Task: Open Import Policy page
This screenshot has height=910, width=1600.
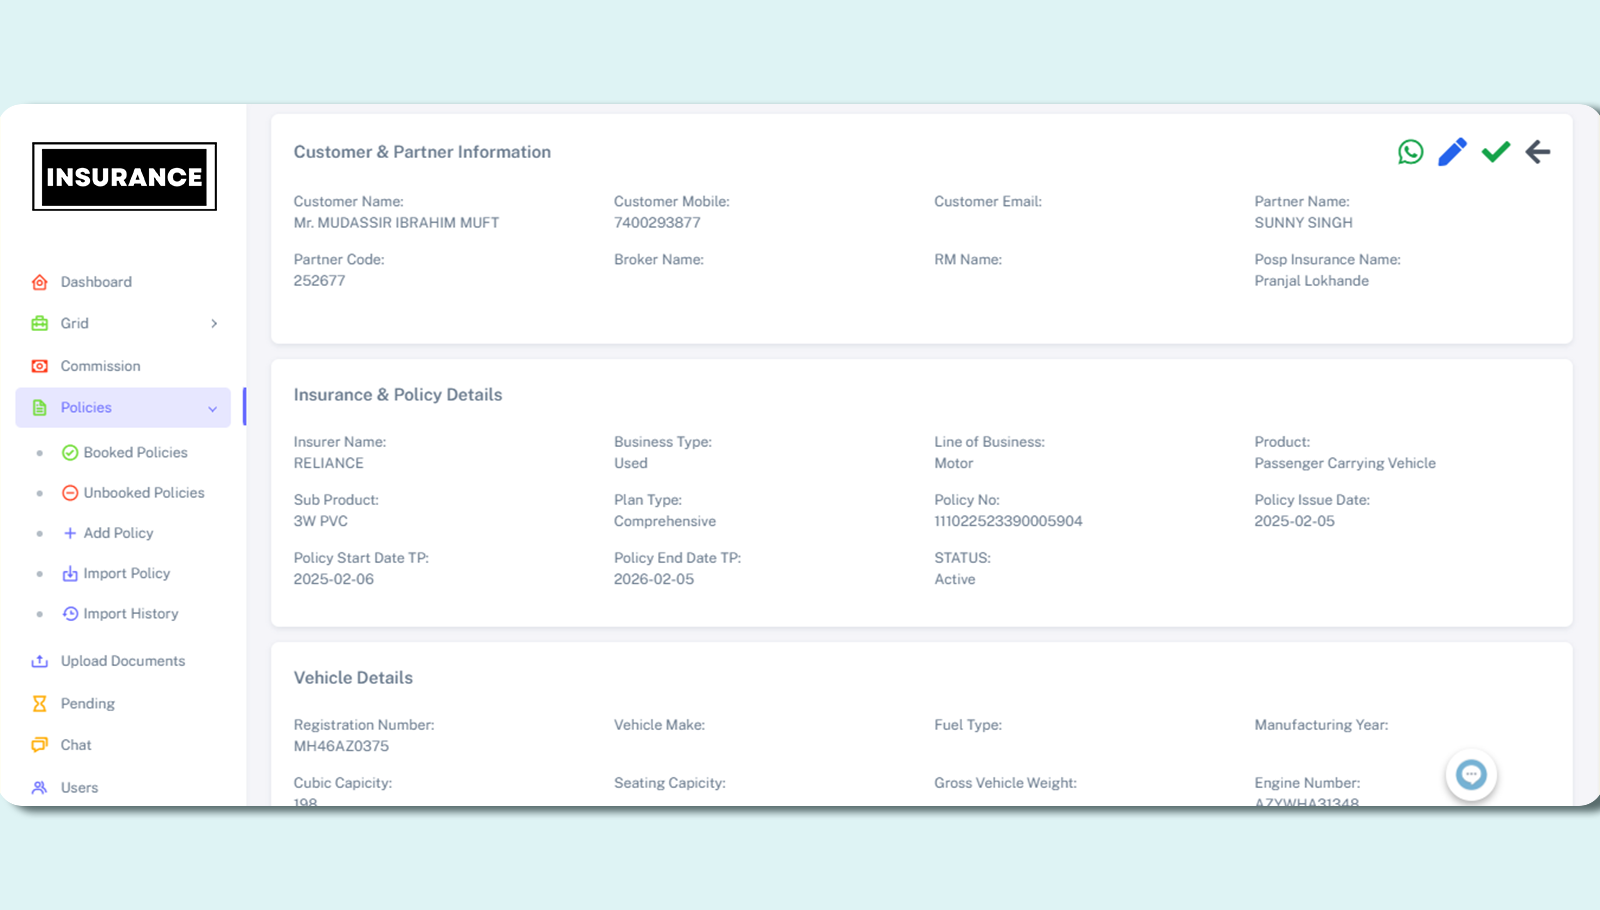Action: pyautogui.click(x=126, y=574)
